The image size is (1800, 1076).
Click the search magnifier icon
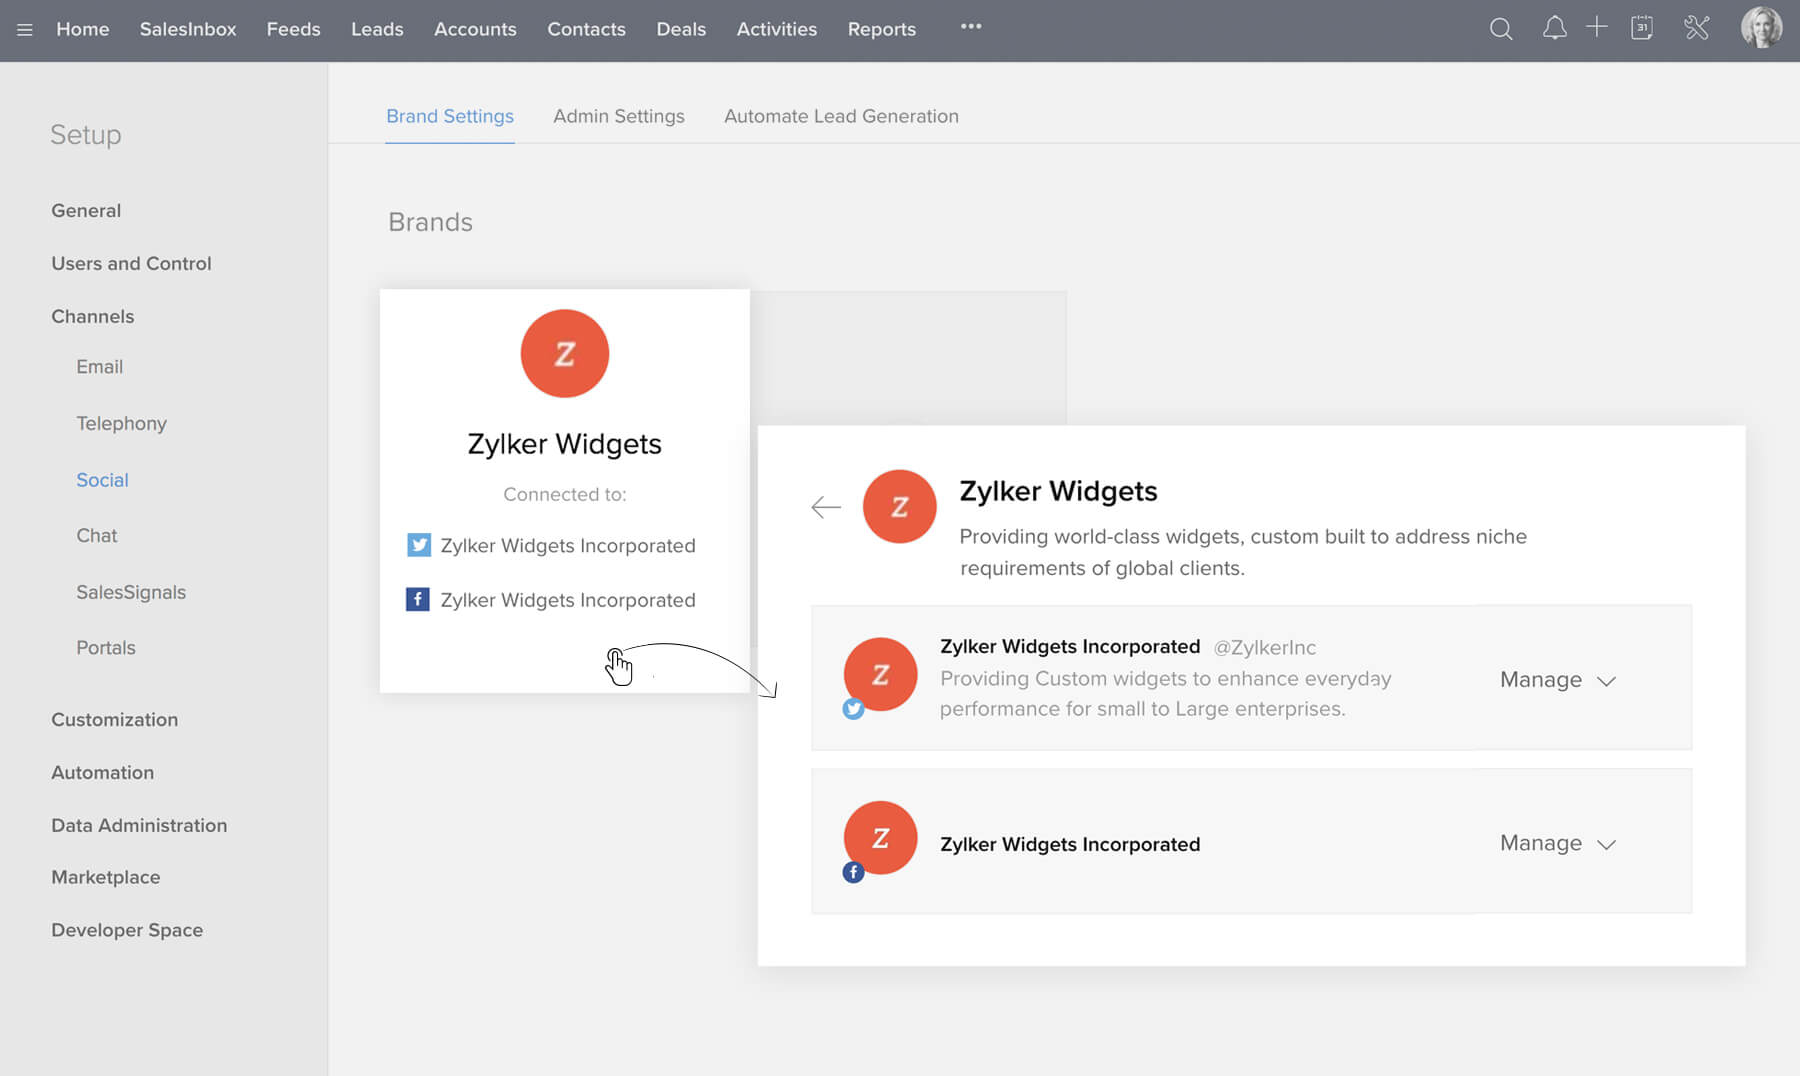(1500, 29)
